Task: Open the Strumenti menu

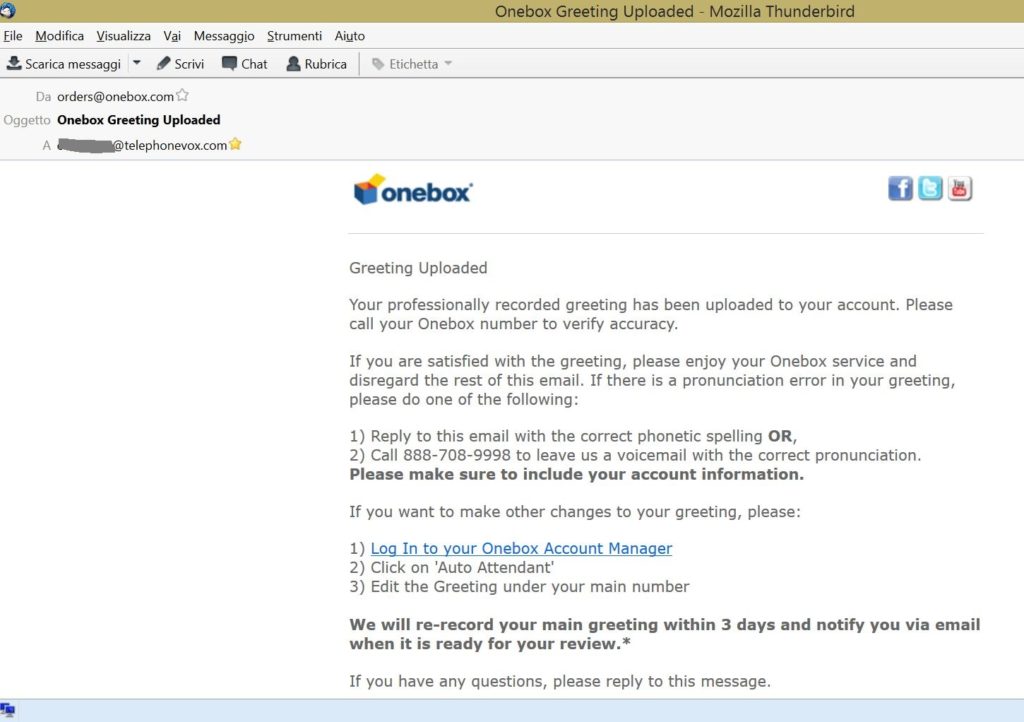Action: pyautogui.click(x=294, y=36)
